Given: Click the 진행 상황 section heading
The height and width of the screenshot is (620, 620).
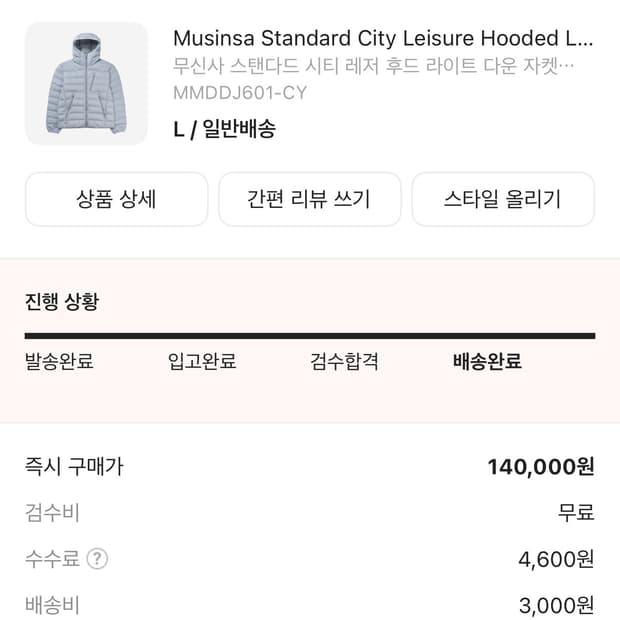Looking at the screenshot, I should (x=62, y=301).
